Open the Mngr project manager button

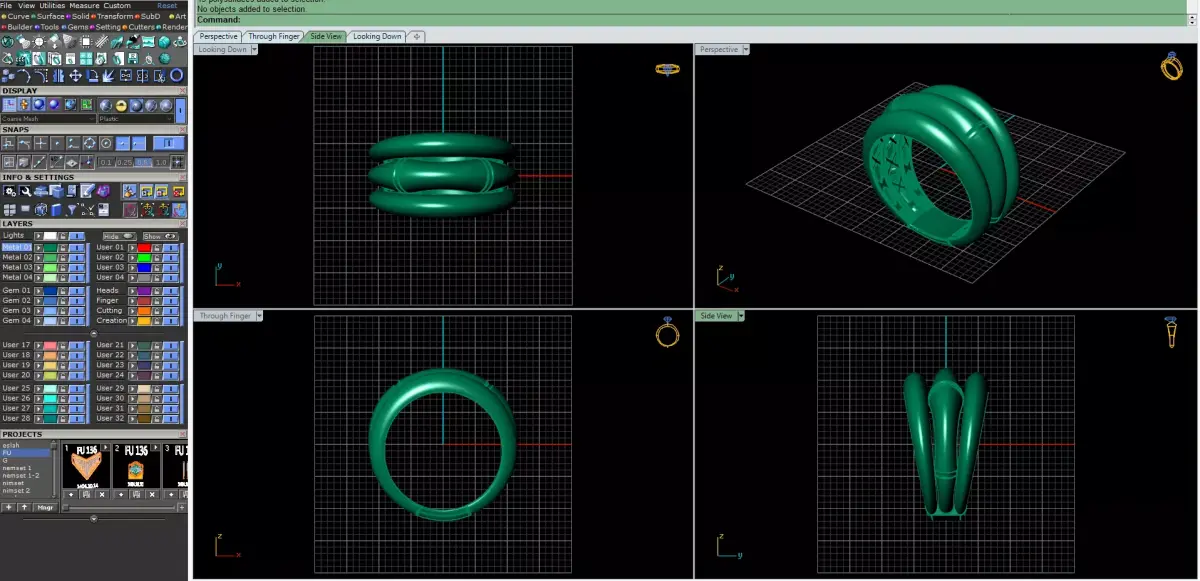pyautogui.click(x=45, y=508)
